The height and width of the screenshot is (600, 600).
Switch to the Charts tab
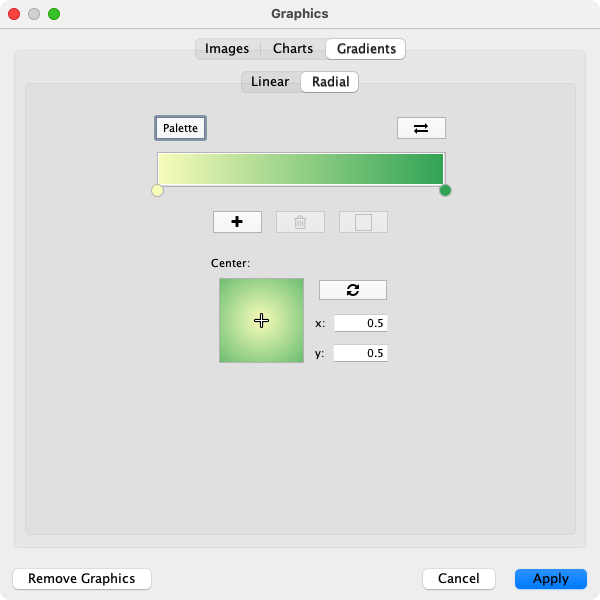[293, 48]
